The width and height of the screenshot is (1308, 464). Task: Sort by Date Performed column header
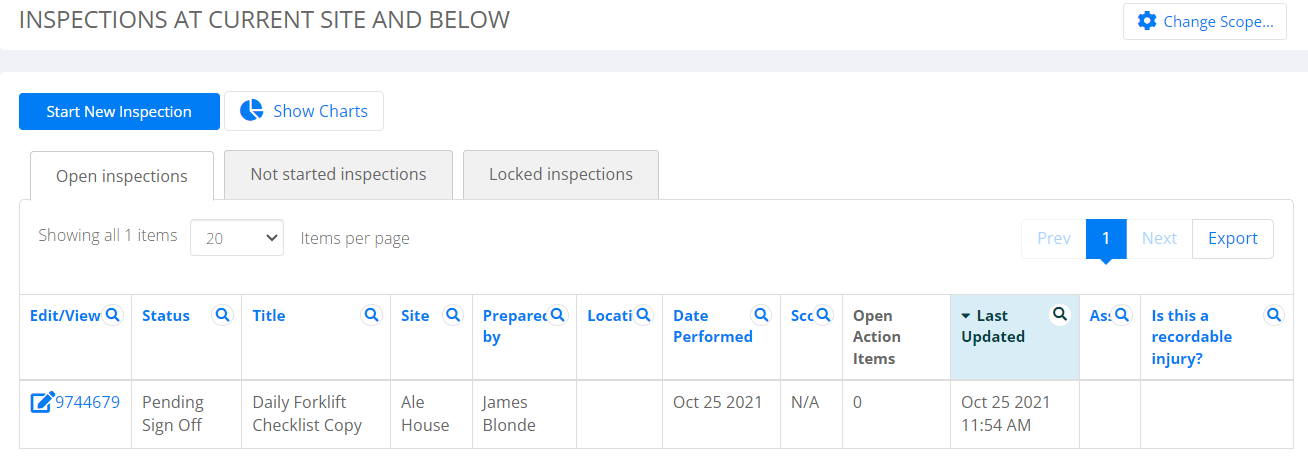pos(713,326)
